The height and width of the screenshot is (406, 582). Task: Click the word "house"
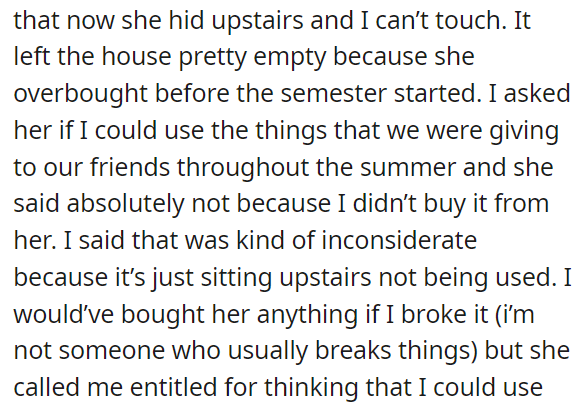(x=137, y=57)
